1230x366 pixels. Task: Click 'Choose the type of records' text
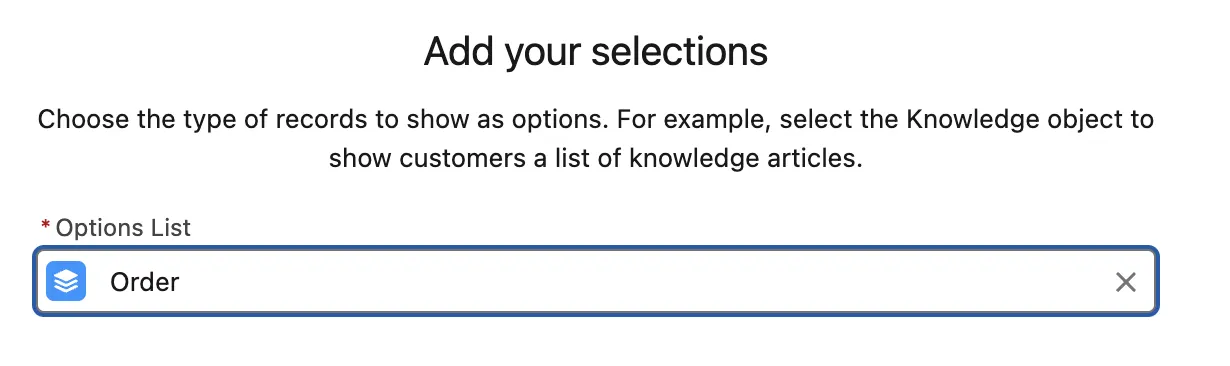(189, 120)
